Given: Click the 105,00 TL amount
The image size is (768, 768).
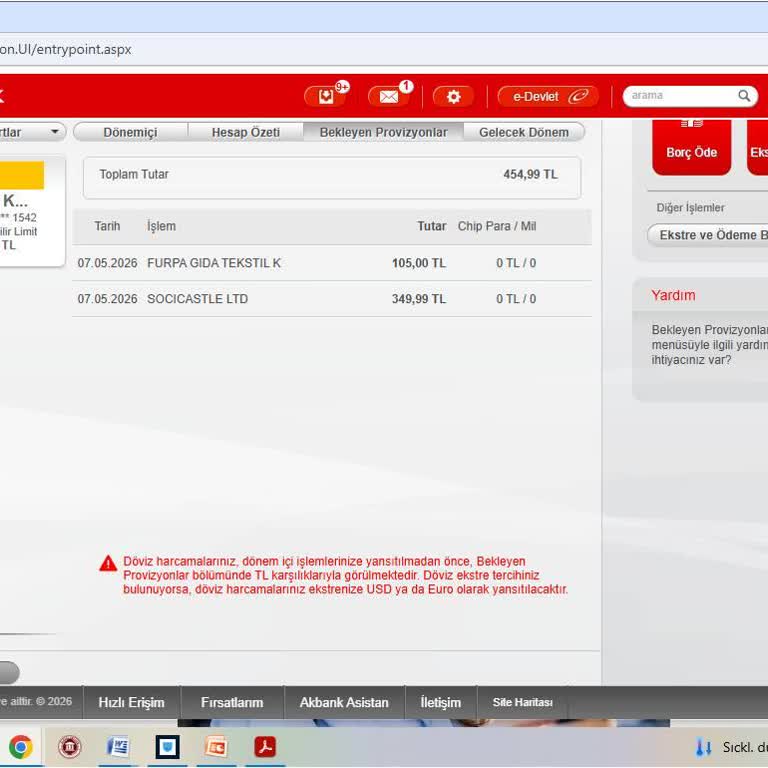Looking at the screenshot, I should (419, 263).
